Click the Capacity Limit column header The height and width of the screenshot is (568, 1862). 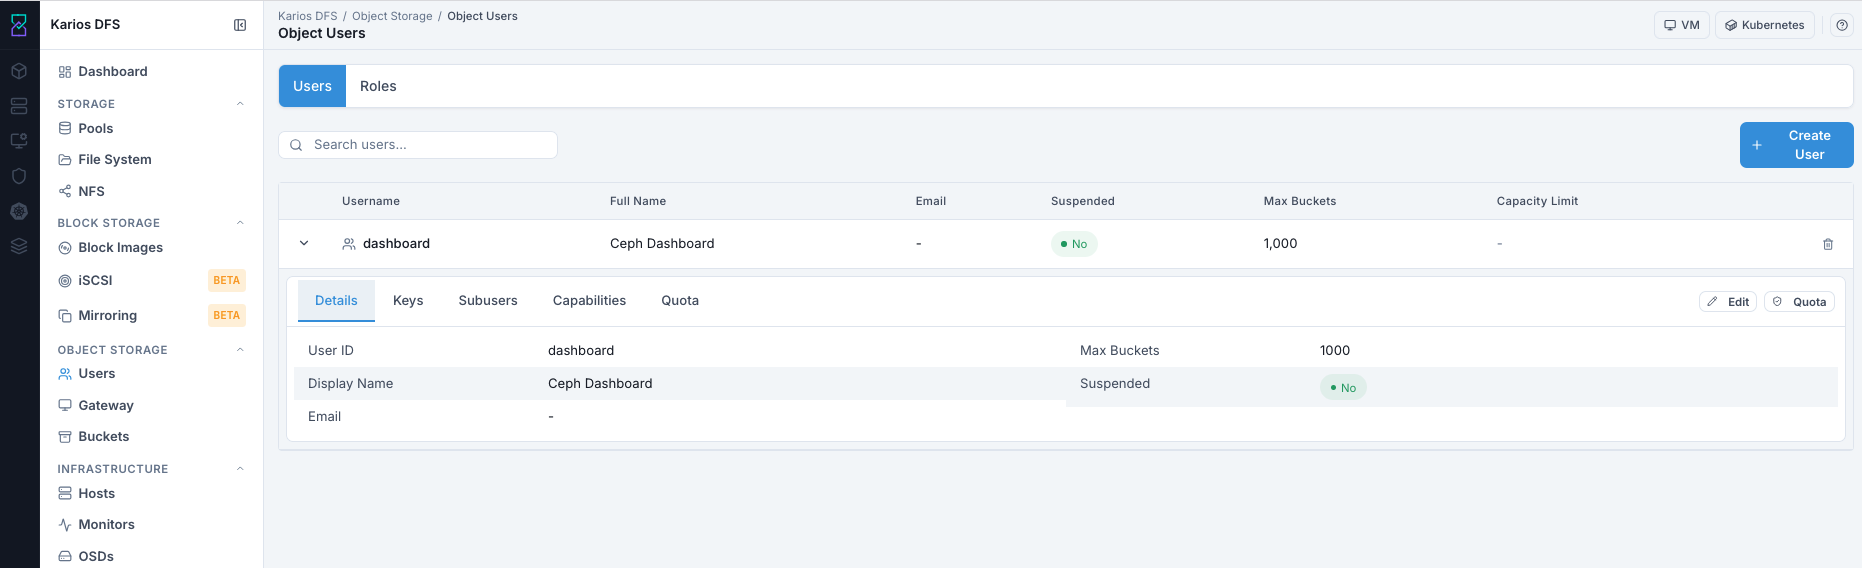(x=1537, y=201)
